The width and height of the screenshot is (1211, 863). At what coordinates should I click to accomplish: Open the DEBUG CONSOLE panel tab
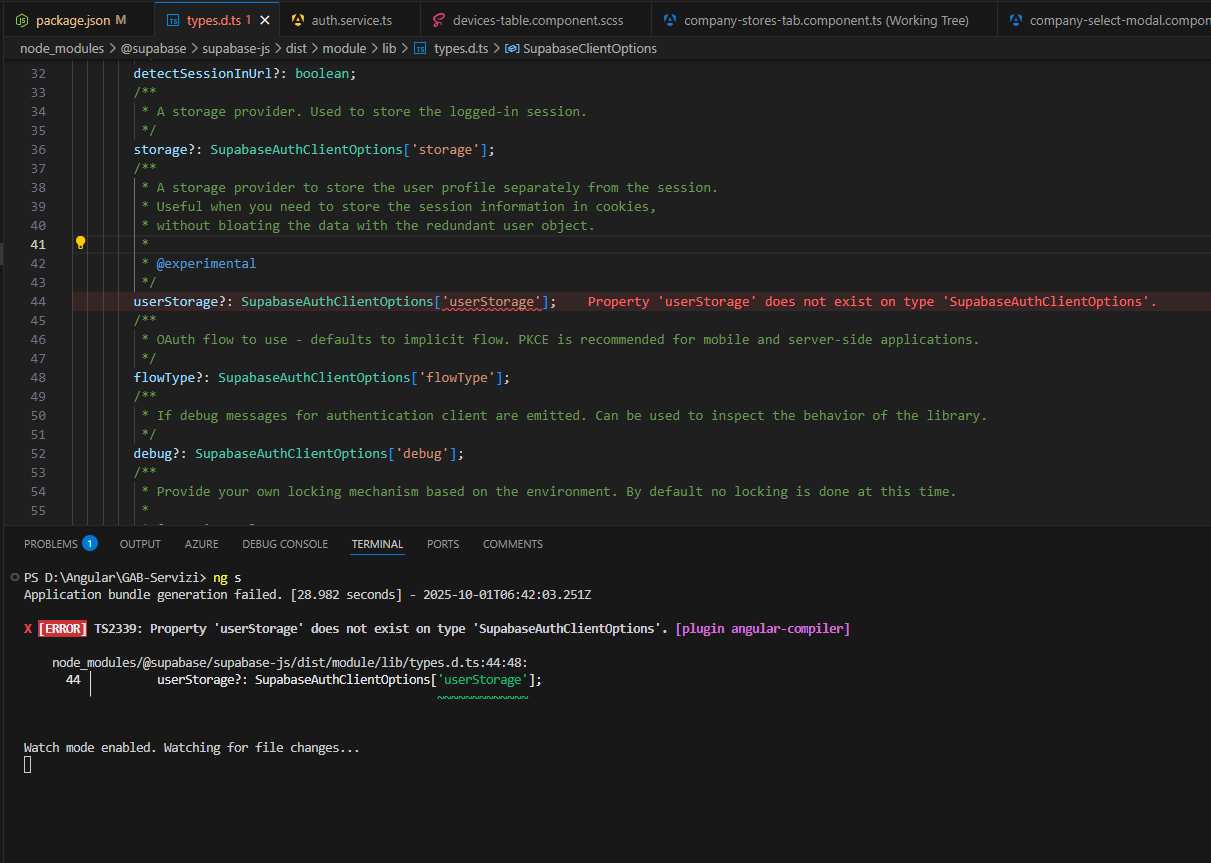point(285,544)
